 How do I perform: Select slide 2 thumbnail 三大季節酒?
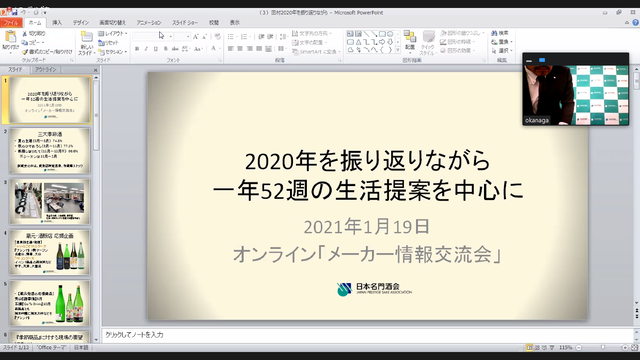(x=50, y=151)
